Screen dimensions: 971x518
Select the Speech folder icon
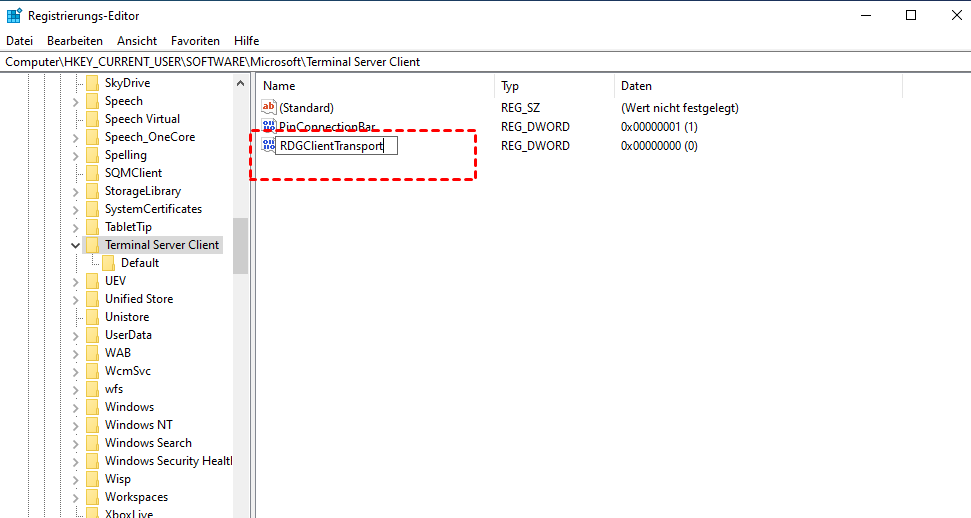[x=92, y=101]
